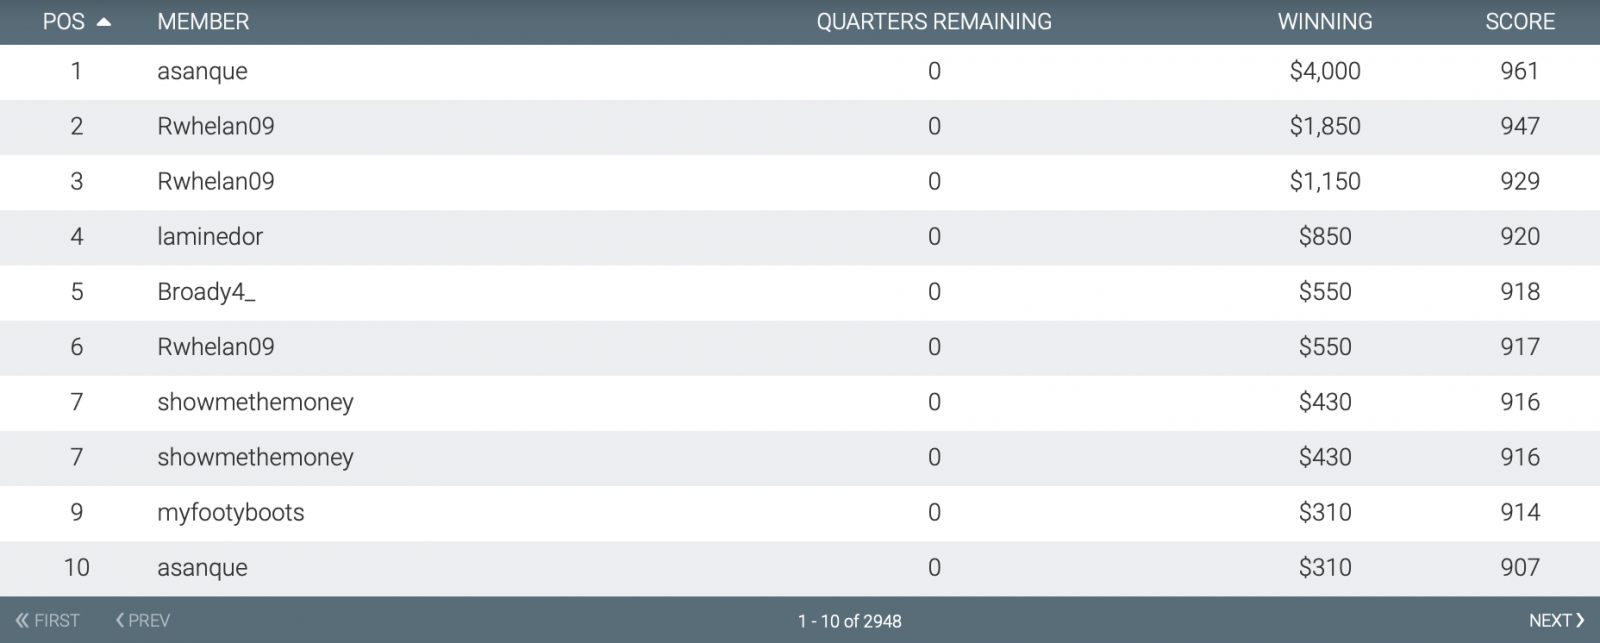Click the PREV page chevron

tap(120, 620)
